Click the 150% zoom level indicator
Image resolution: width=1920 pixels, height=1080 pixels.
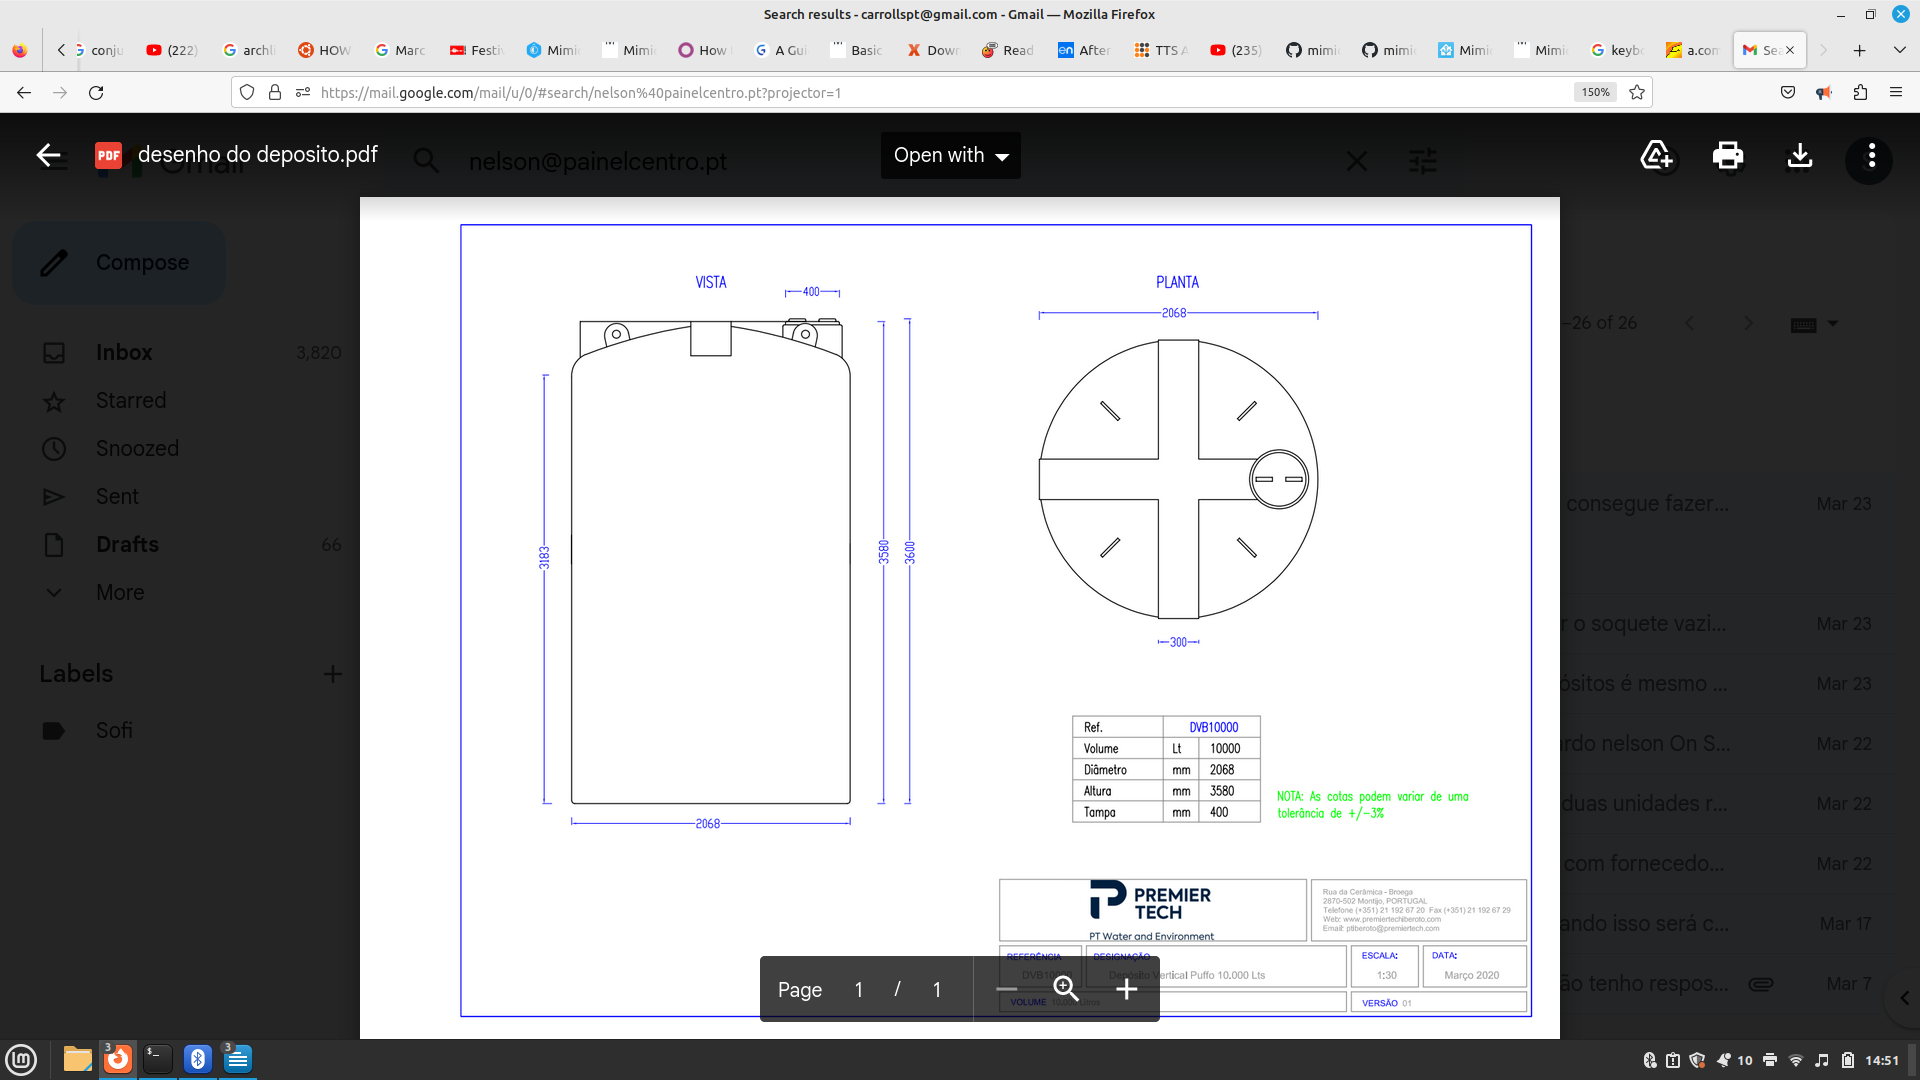tap(1595, 92)
